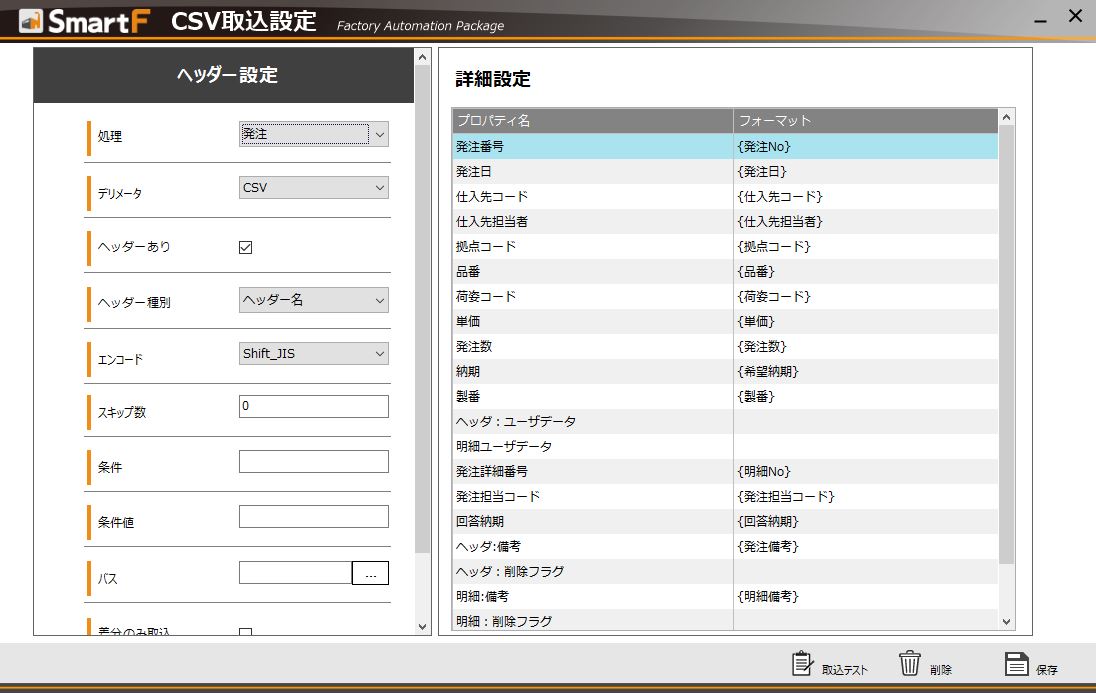The height and width of the screenshot is (693, 1096).
Task: Enable the 差分のみ取込 checkbox
Action: pos(246,632)
